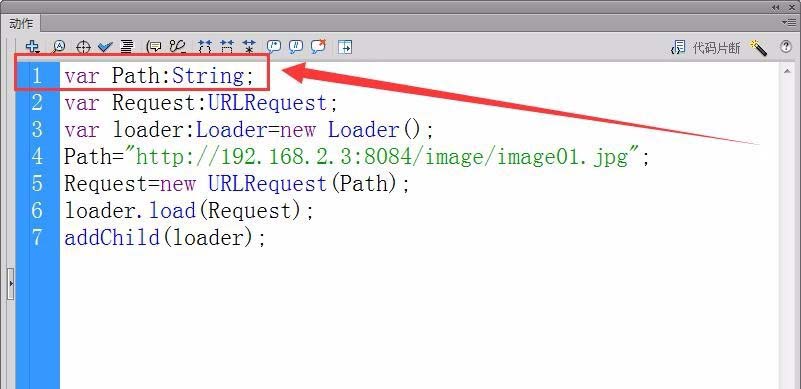Click line number 7 in gutter
Image resolution: width=801 pixels, height=389 pixels.
(x=37, y=238)
